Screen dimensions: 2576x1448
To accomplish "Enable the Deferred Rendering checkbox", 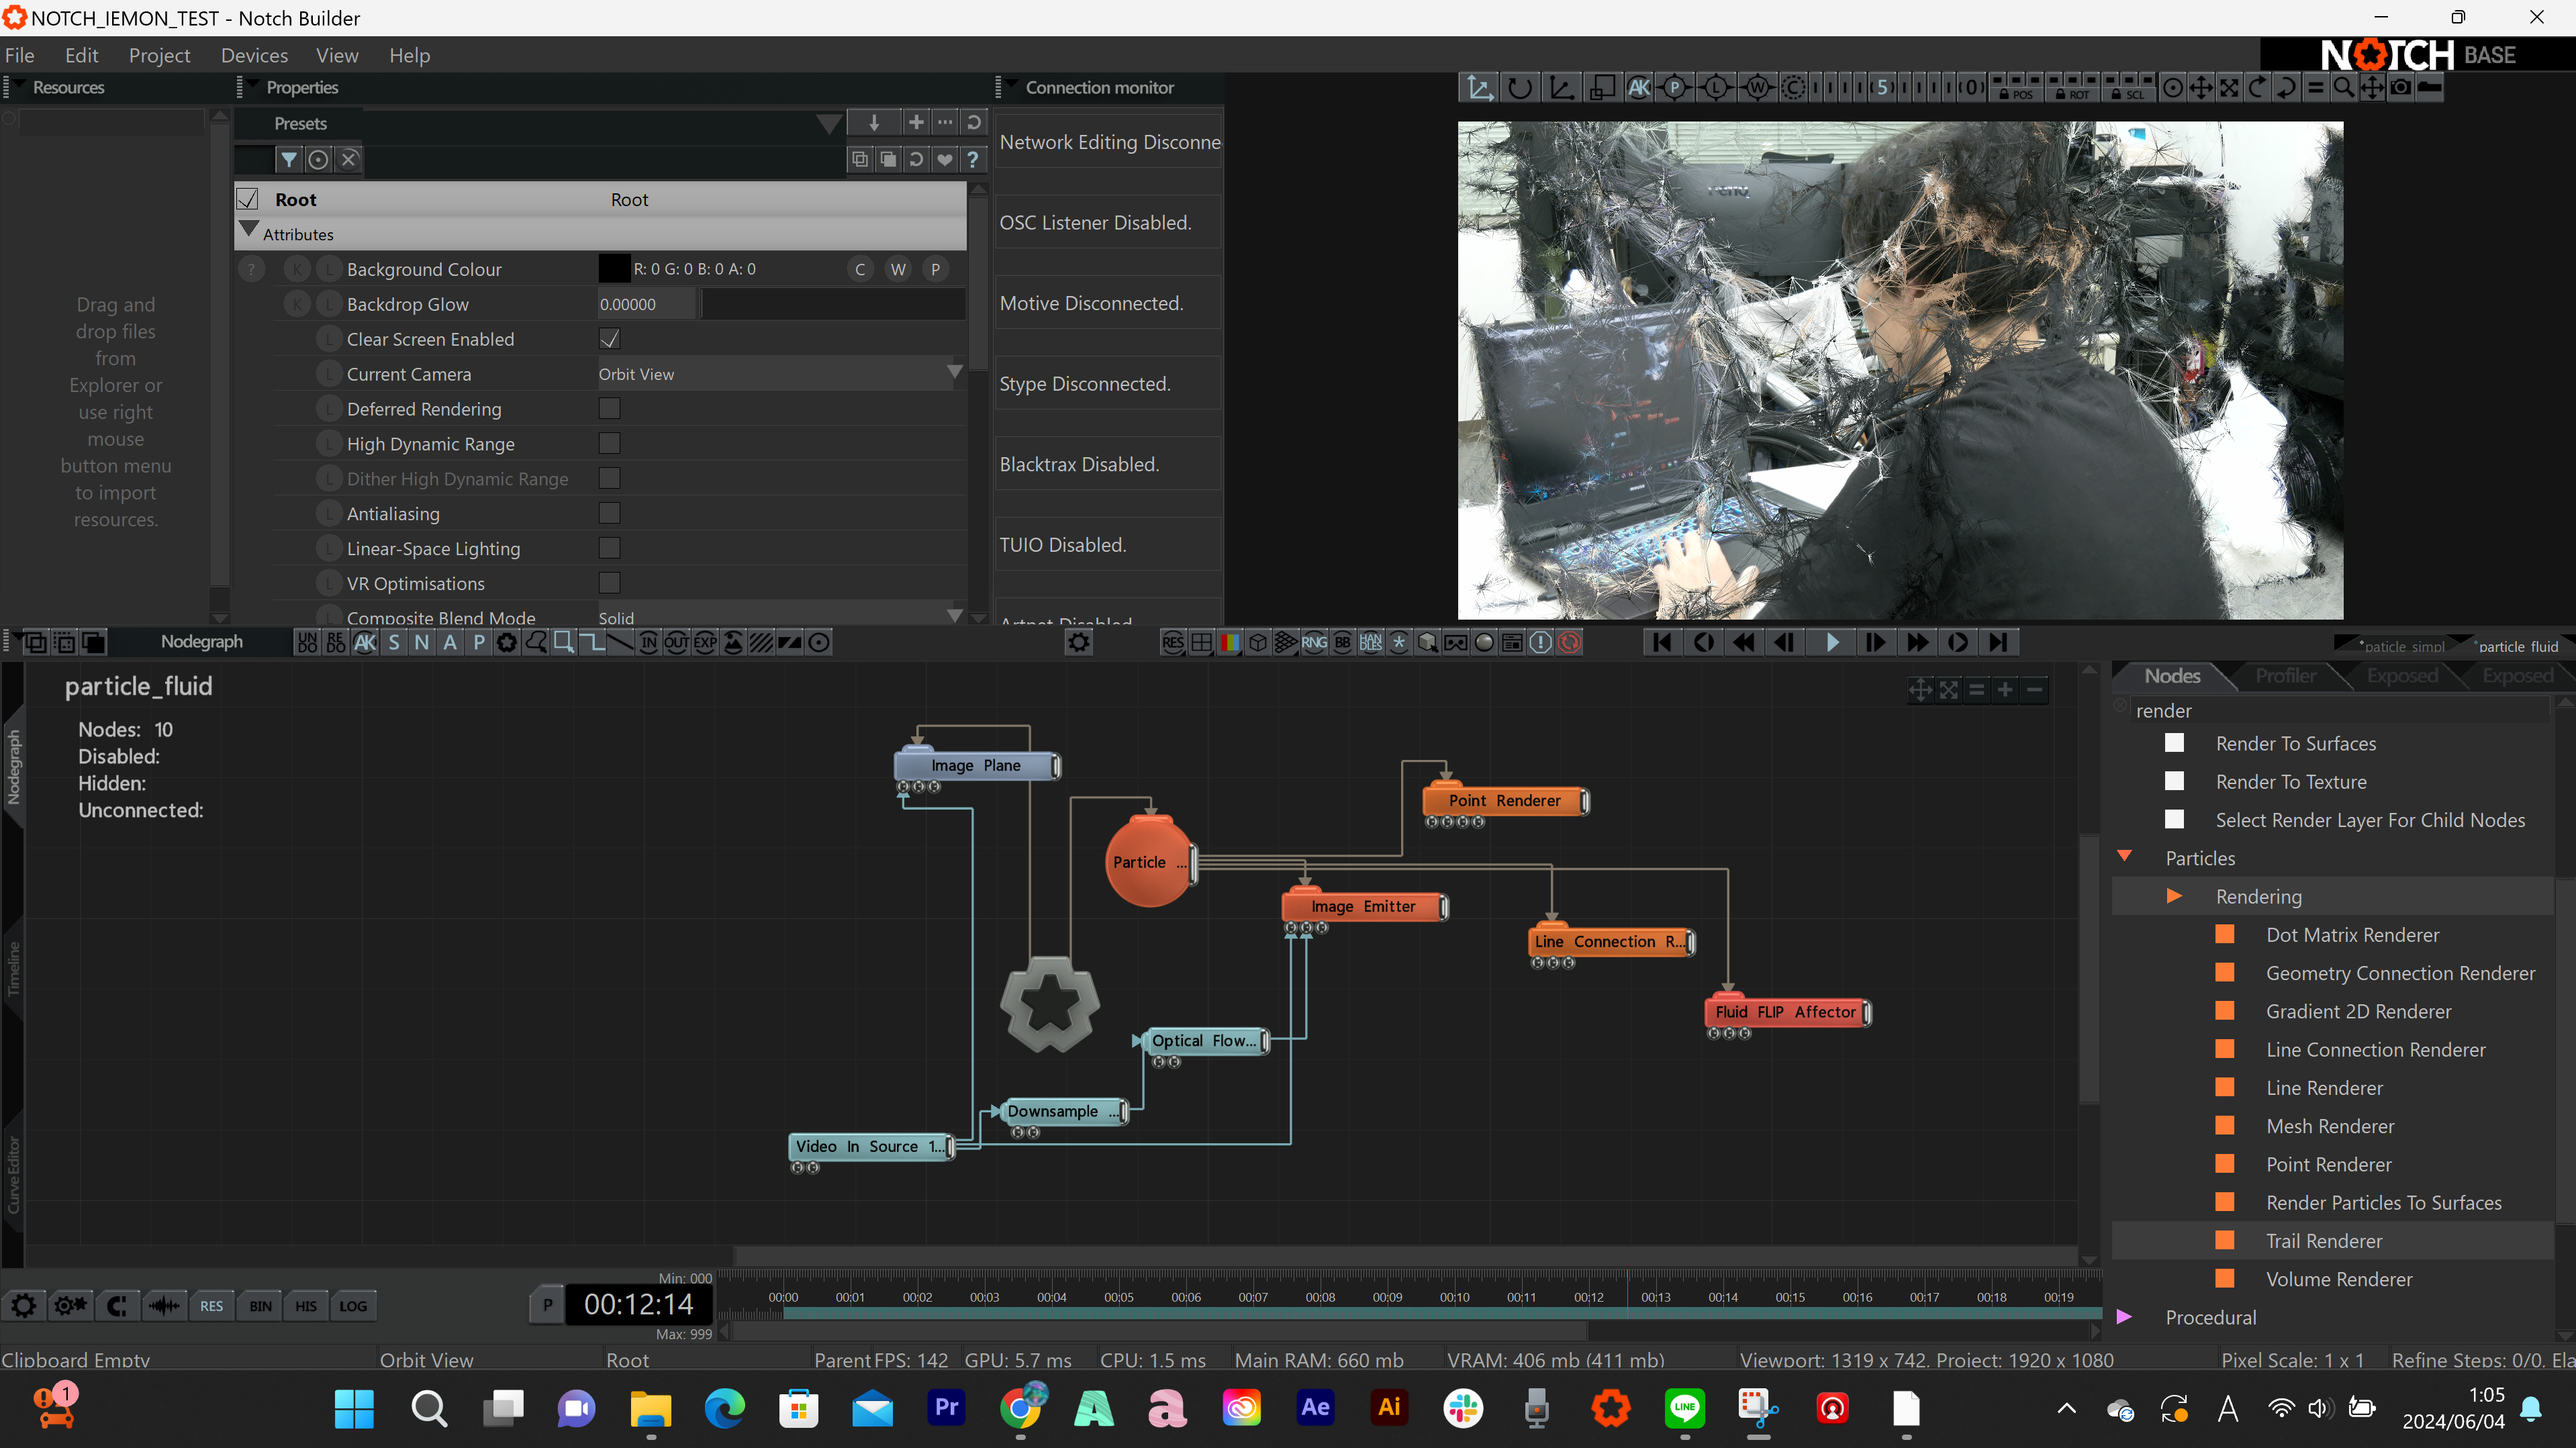I will pyautogui.click(x=609, y=409).
